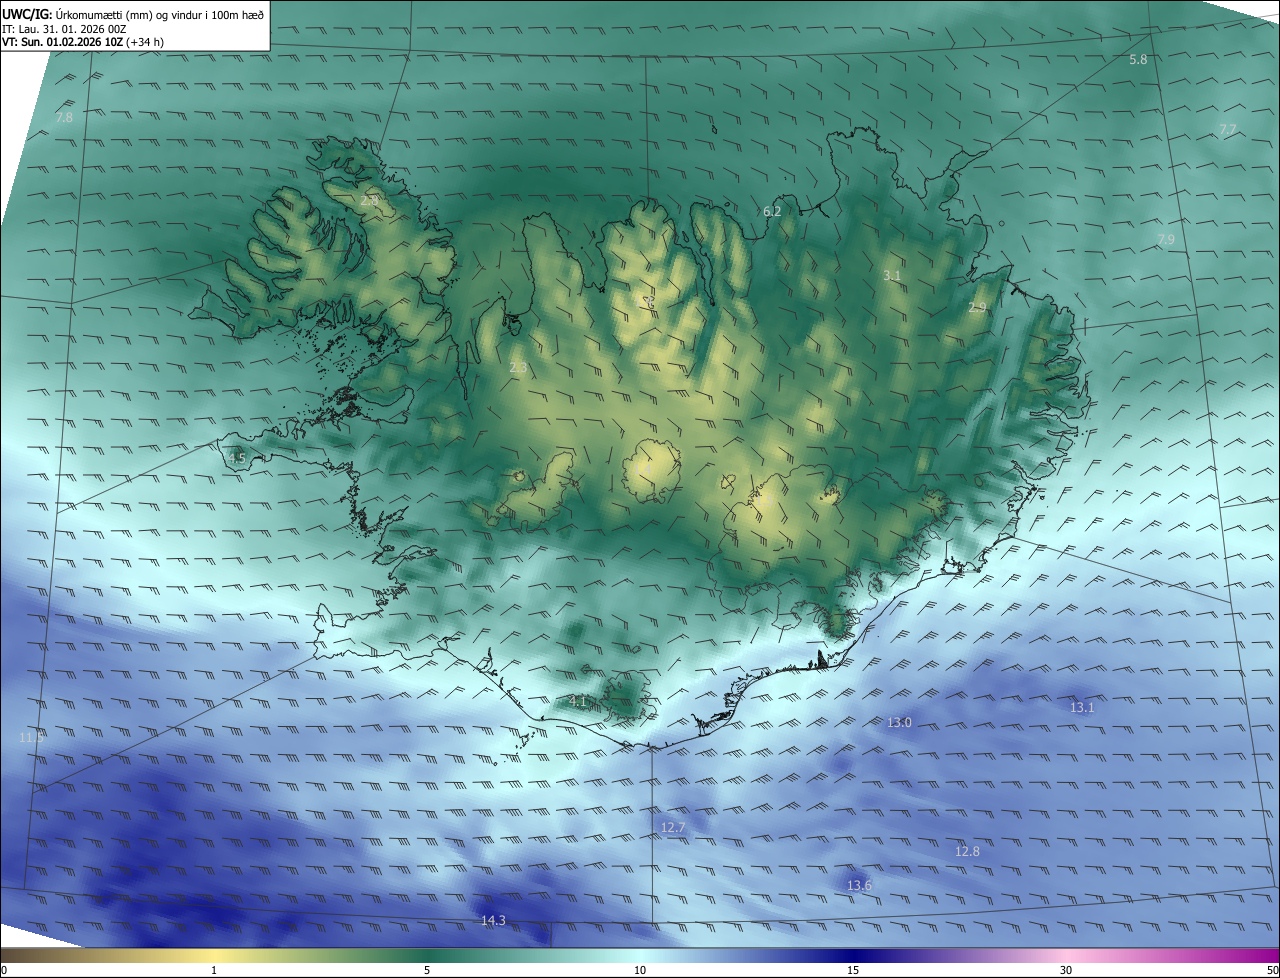The width and height of the screenshot is (1280, 978).
Task: Click the 5 tick on color scale
Action: pyautogui.click(x=427, y=970)
